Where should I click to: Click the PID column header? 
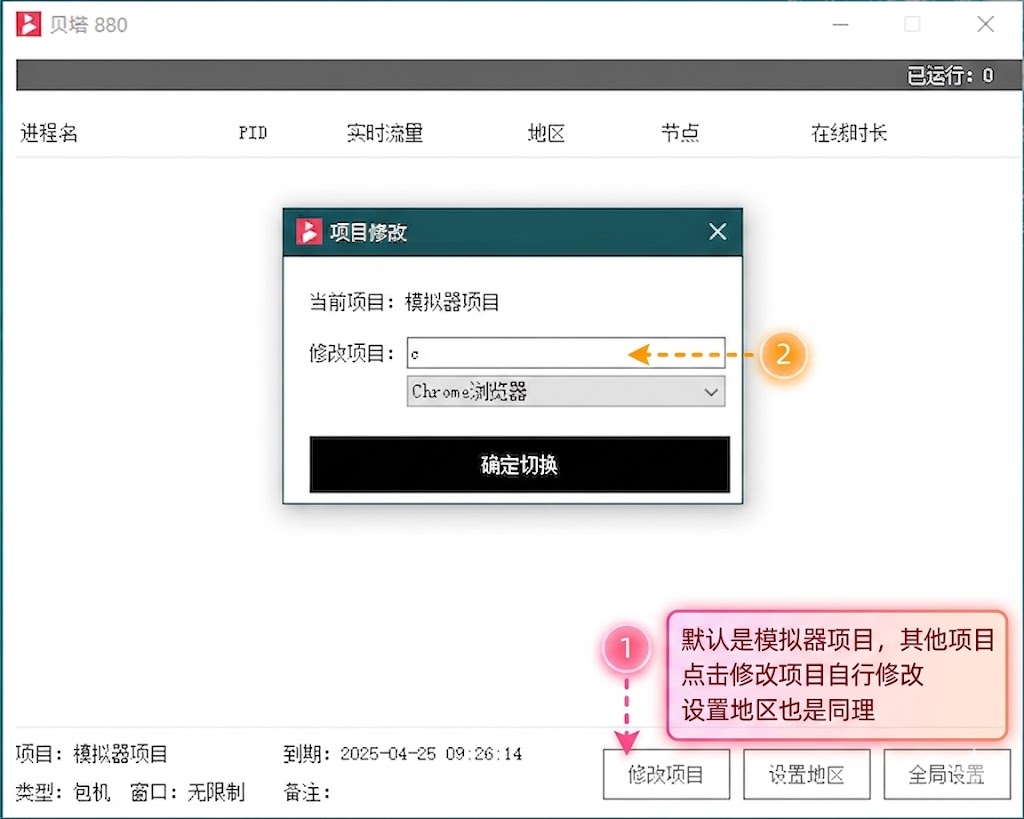pyautogui.click(x=253, y=133)
